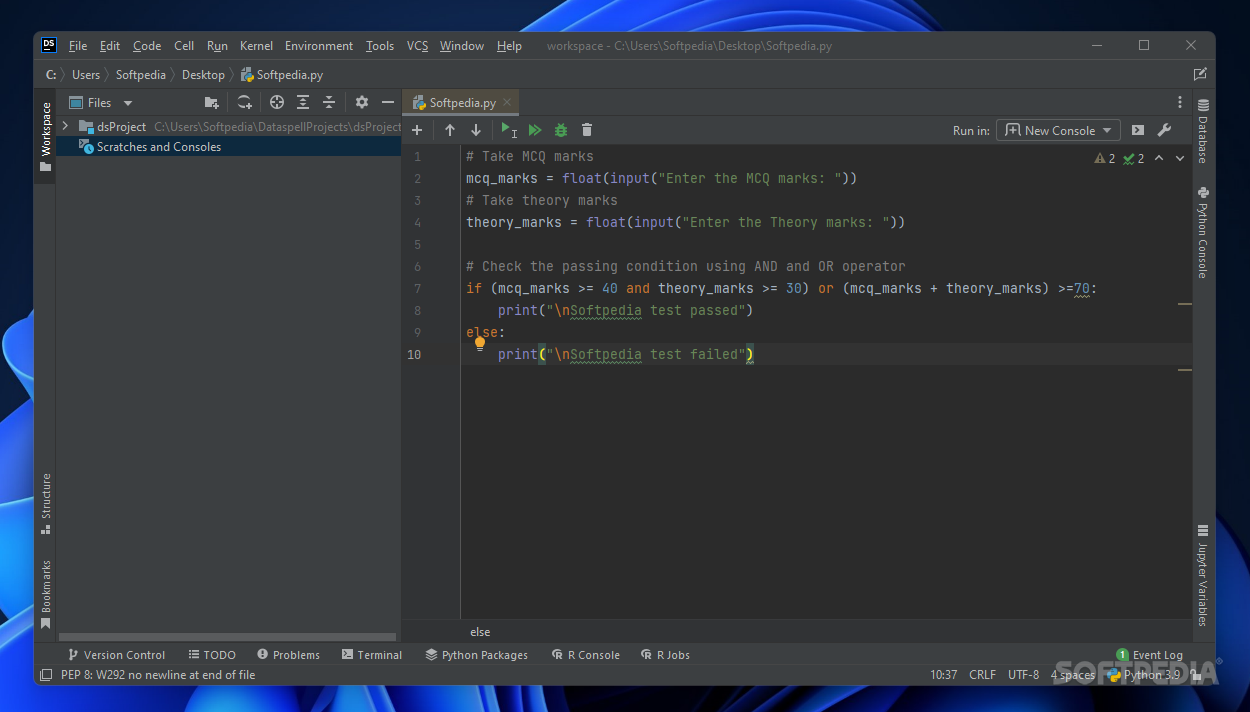
Task: Open the Run in New Console dropdown
Action: 1059,130
